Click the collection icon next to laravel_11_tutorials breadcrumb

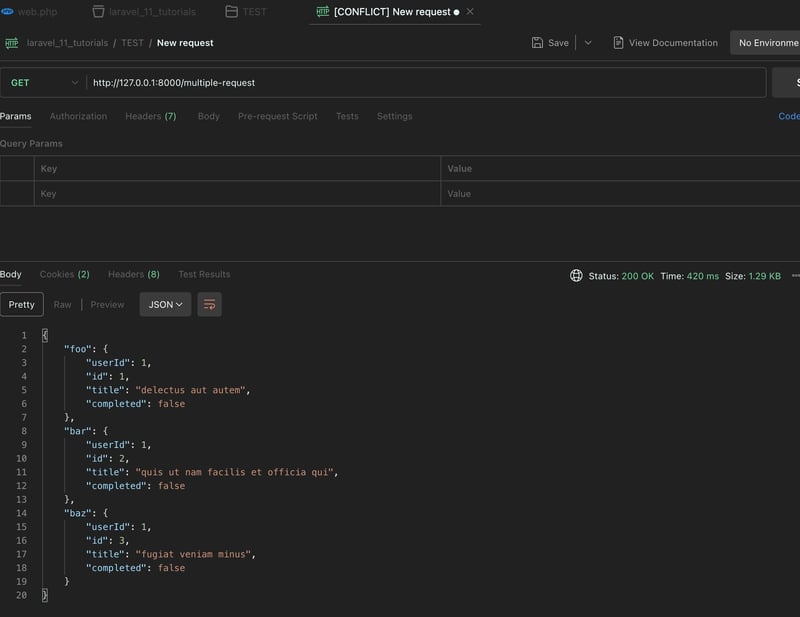click(x=12, y=42)
